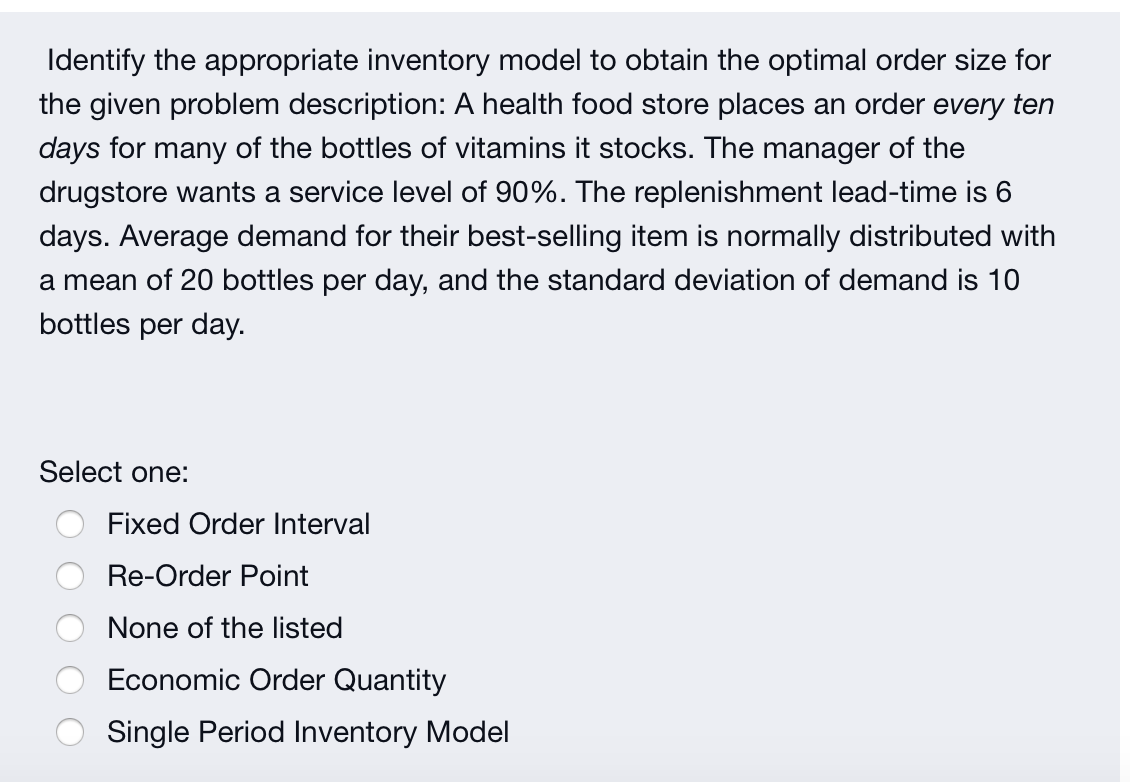The height and width of the screenshot is (782, 1130).
Task: Select the Re-Order Point radio button
Action: tap(70, 575)
